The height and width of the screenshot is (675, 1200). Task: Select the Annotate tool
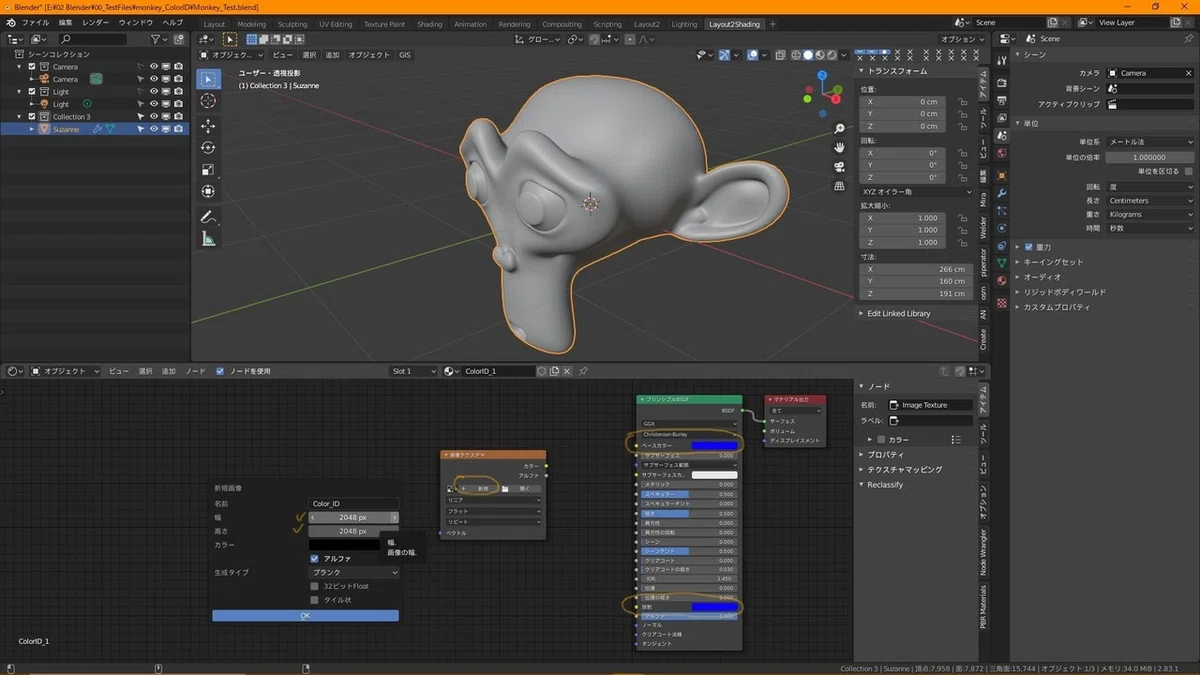tap(208, 216)
